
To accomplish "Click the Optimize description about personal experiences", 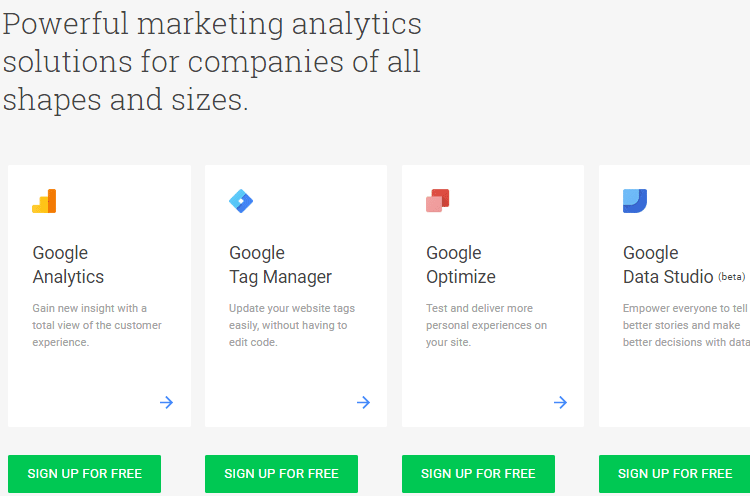I will [x=486, y=325].
